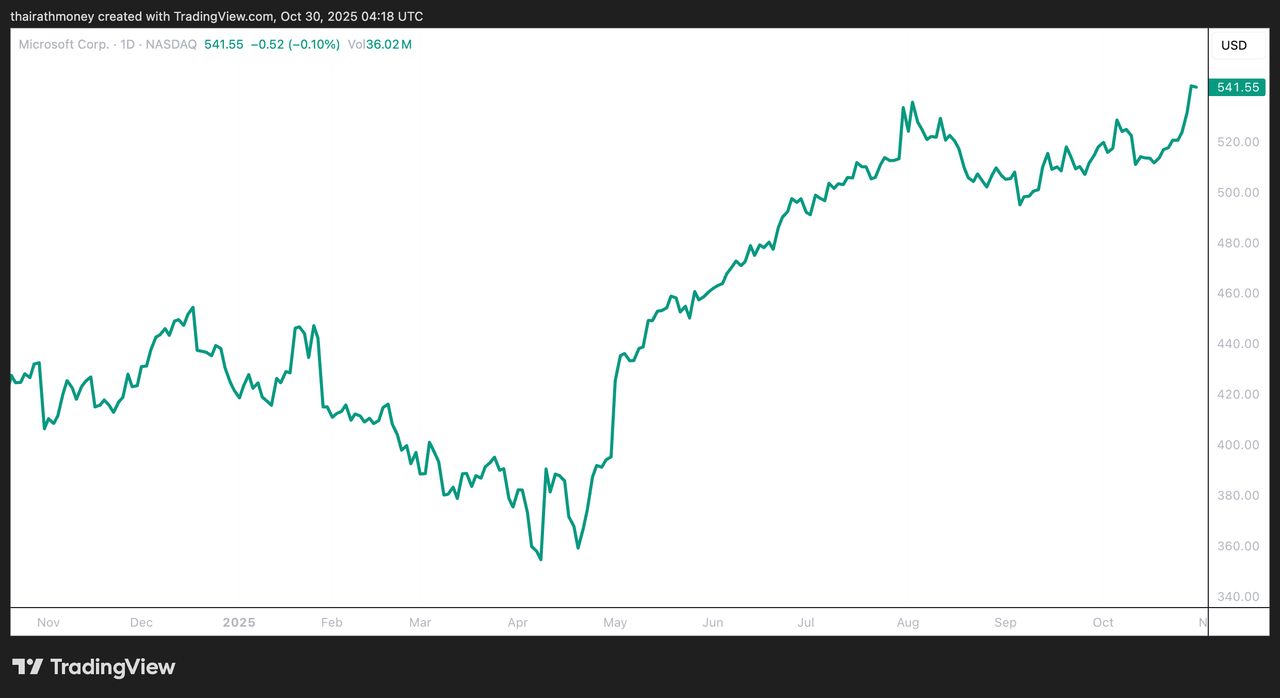Open the TradingView wordmark link at bottom
The image size is (1280, 698).
click(112, 667)
